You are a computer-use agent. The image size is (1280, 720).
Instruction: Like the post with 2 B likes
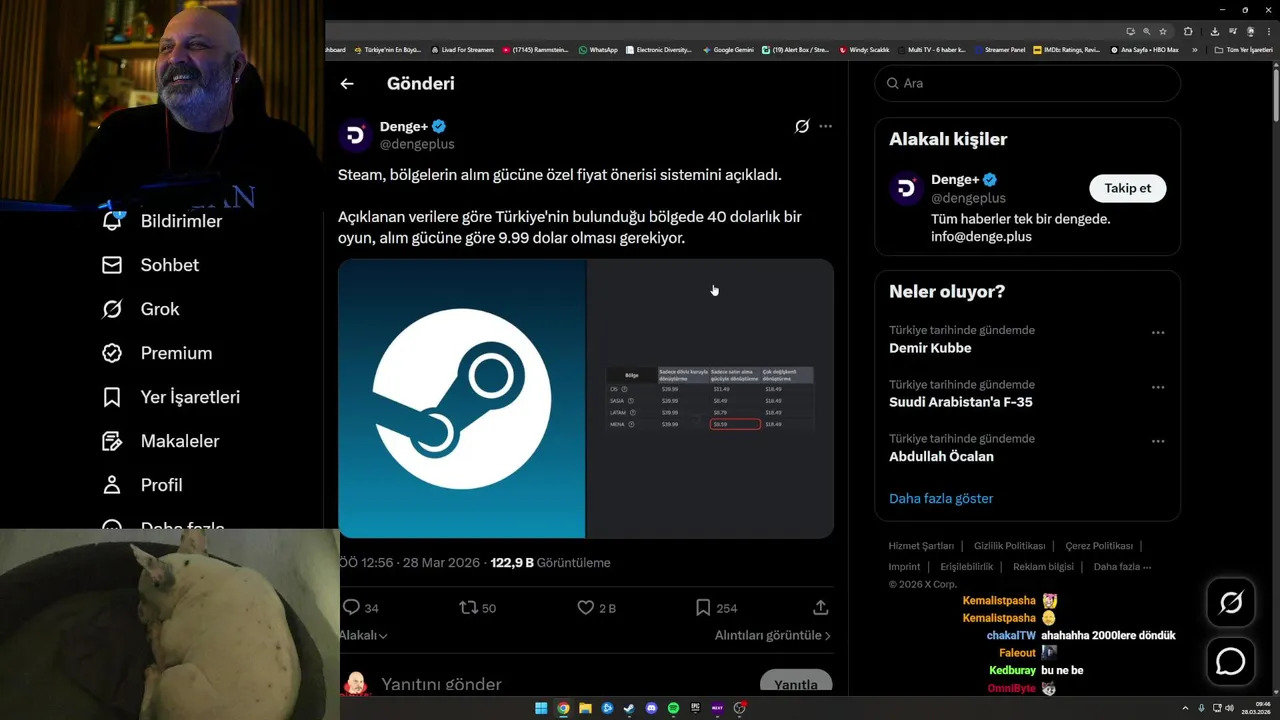tap(586, 607)
